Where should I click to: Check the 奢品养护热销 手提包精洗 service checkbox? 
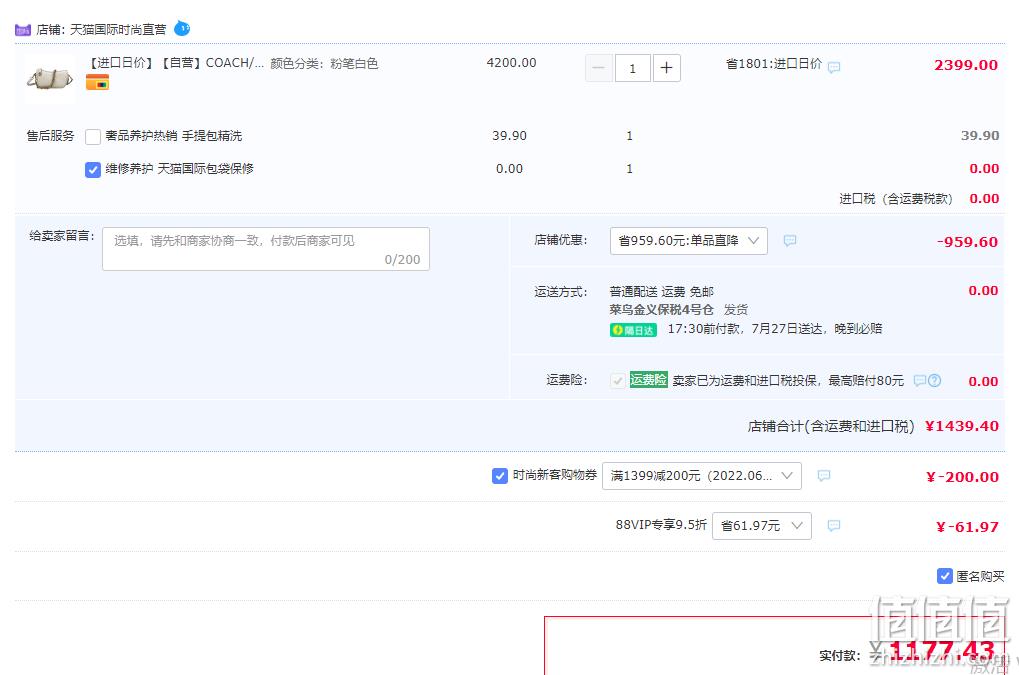coord(93,136)
